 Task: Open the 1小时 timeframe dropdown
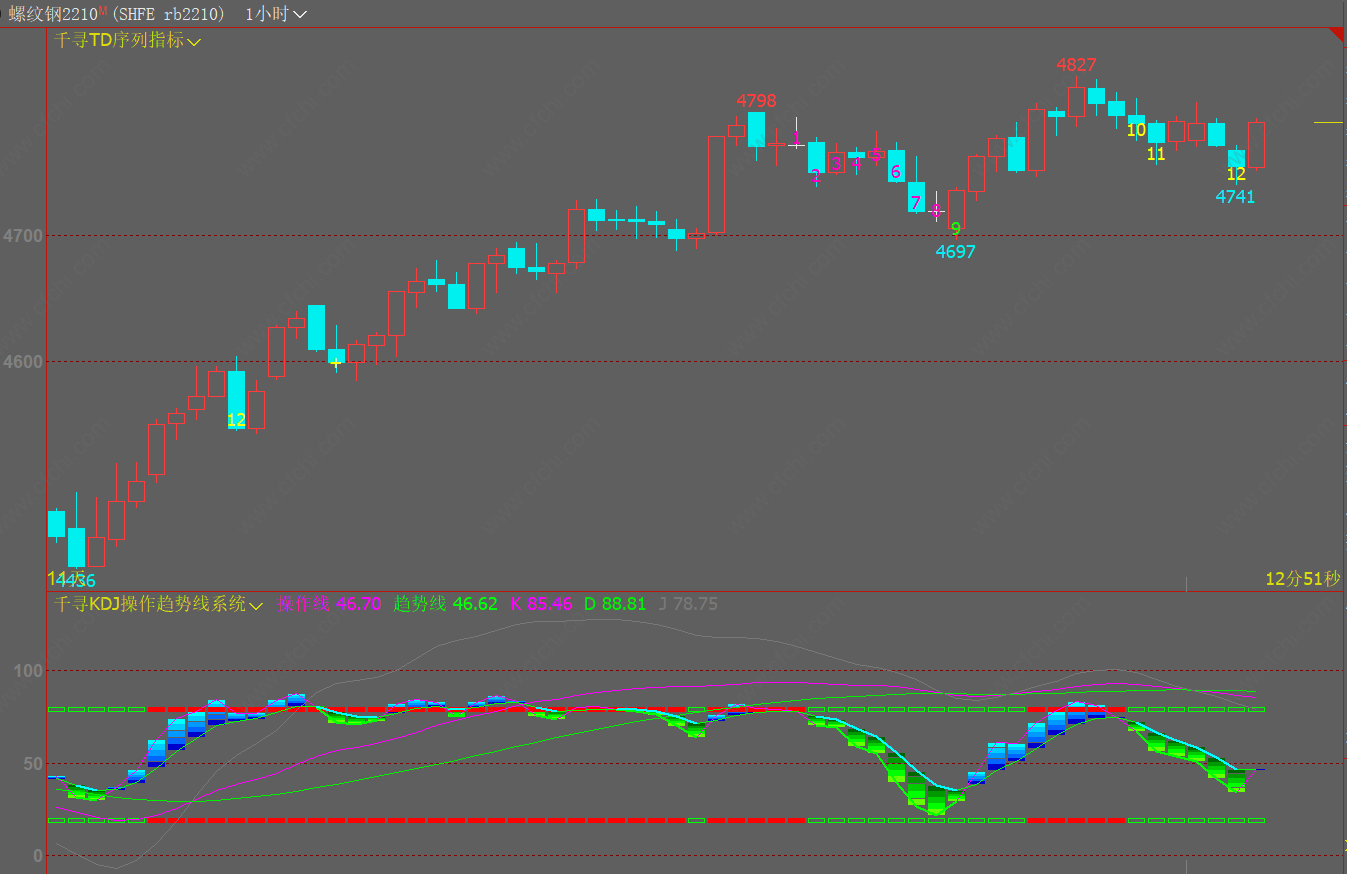[x=276, y=14]
